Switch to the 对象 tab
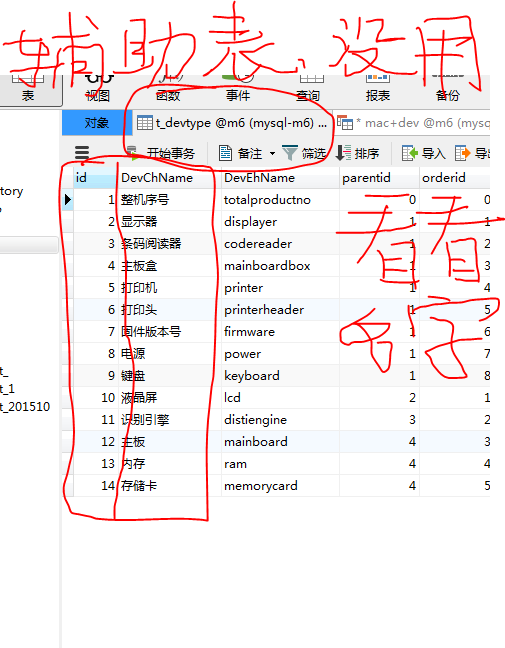This screenshot has width=505, height=648. pos(97,123)
